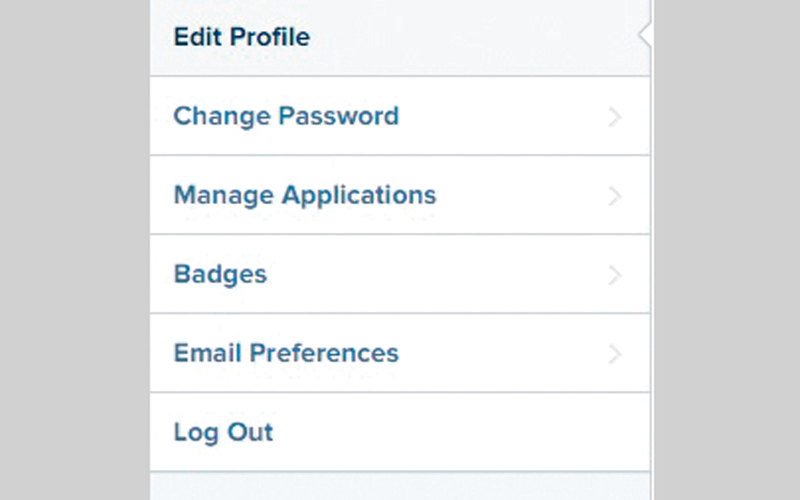
Task: Click the gray margin left of the menu
Action: point(75,250)
